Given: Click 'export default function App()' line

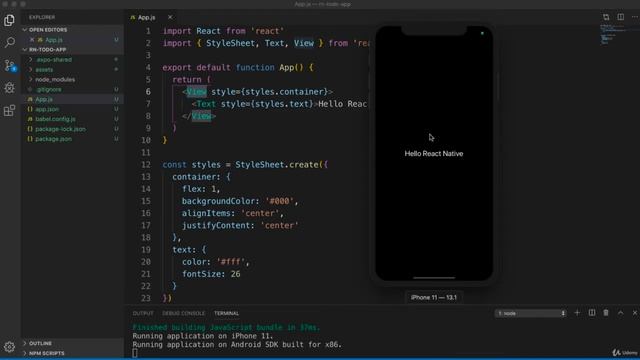Looking at the screenshot, I should click(x=238, y=67).
